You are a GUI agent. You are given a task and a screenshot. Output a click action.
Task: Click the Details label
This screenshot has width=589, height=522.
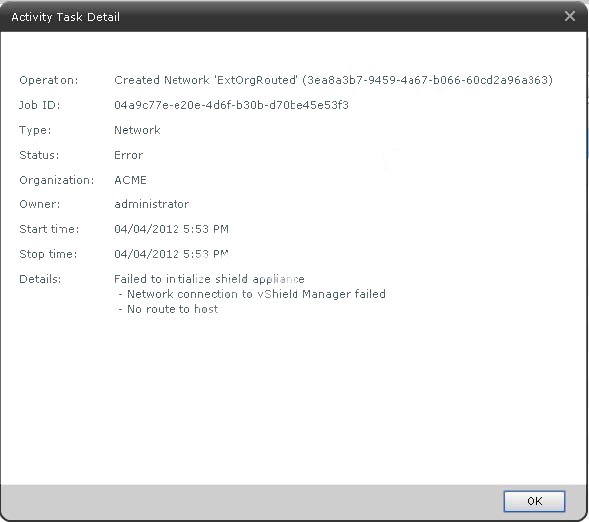[x=40, y=279]
